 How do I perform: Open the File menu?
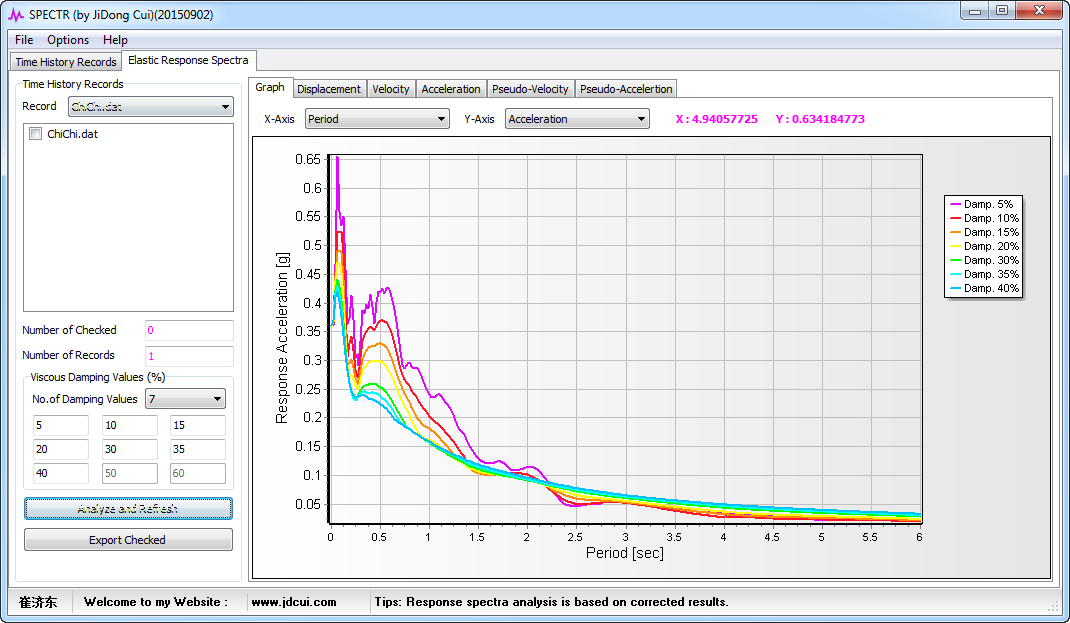click(x=24, y=40)
